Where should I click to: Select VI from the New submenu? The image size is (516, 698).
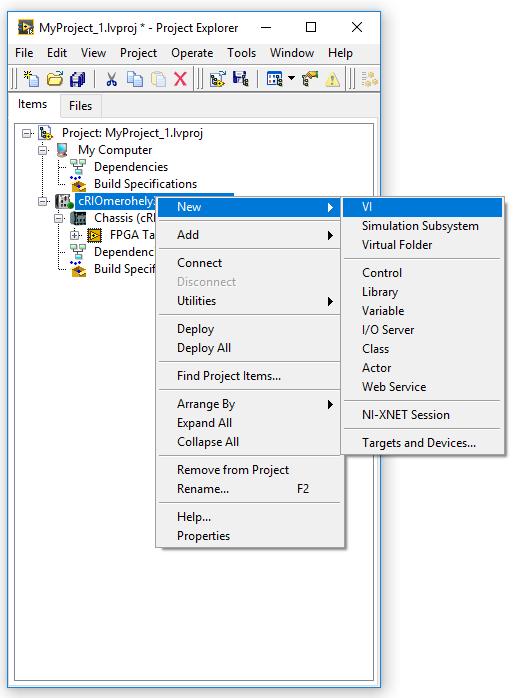point(423,207)
